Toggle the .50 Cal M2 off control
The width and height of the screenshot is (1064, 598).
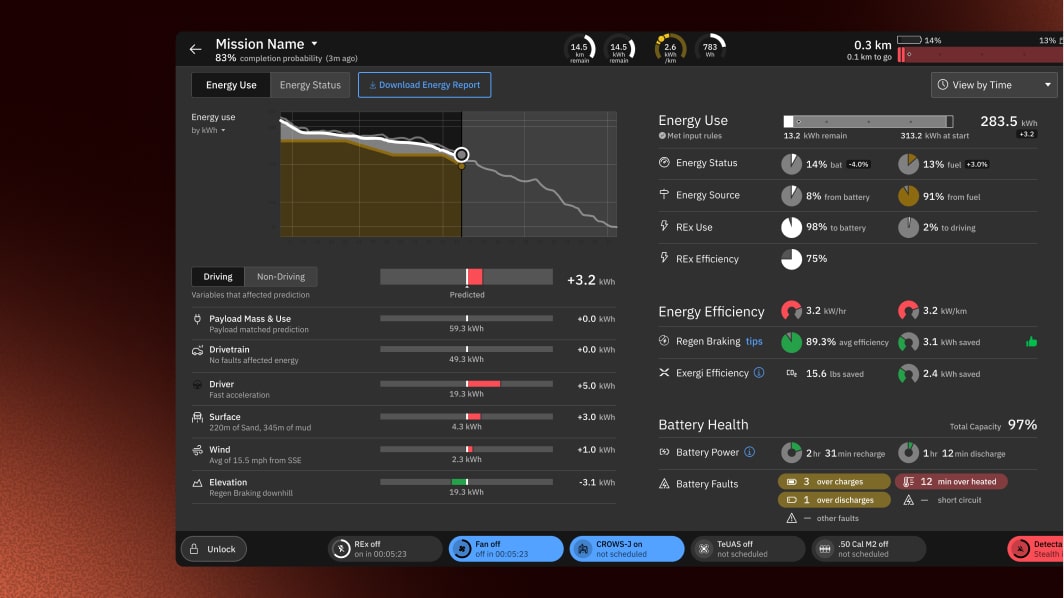pyautogui.click(x=869, y=549)
